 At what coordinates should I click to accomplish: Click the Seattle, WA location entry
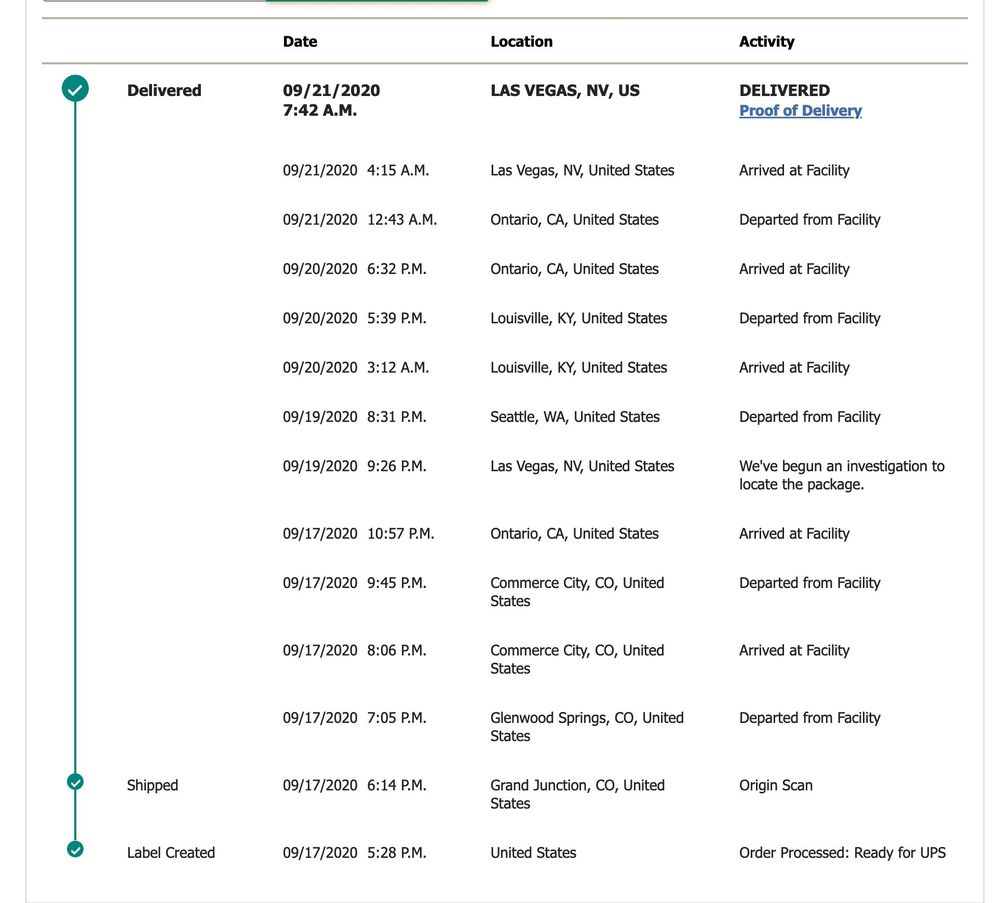coord(575,417)
